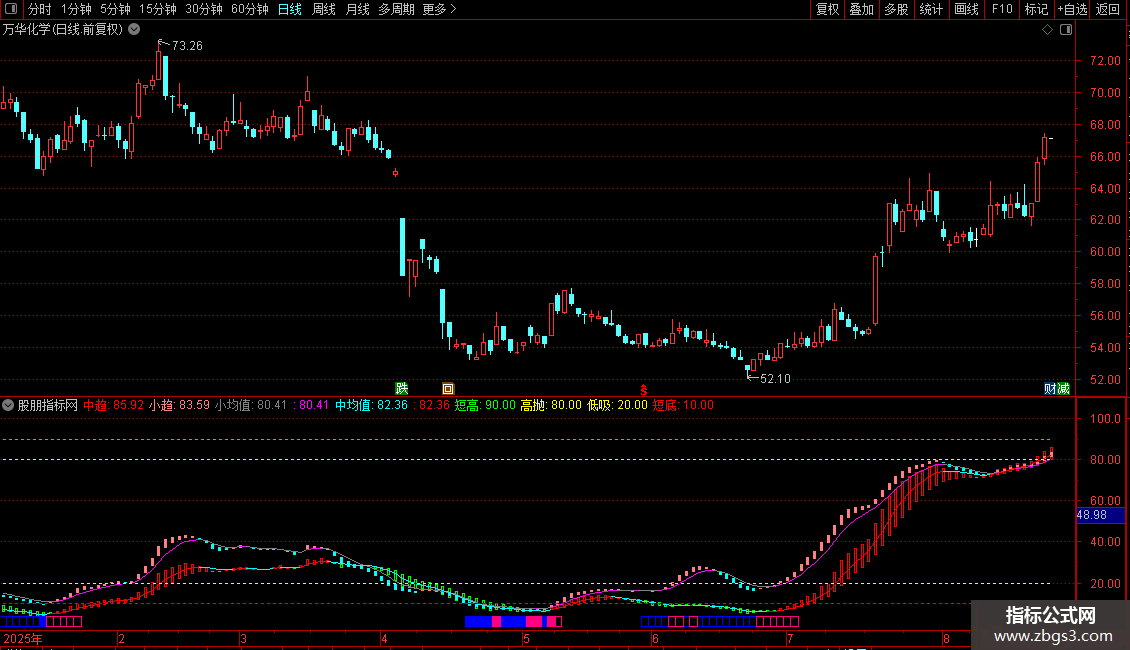Click the orange 回 event marker
The width and height of the screenshot is (1130, 650).
[x=448, y=389]
